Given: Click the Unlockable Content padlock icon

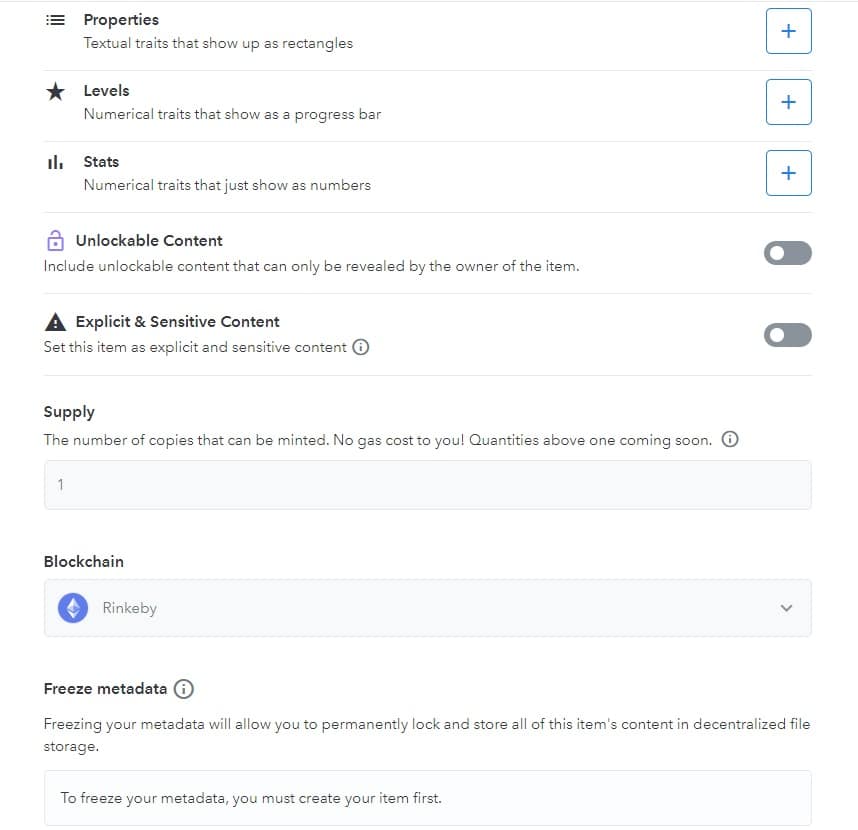Looking at the screenshot, I should pos(54,241).
